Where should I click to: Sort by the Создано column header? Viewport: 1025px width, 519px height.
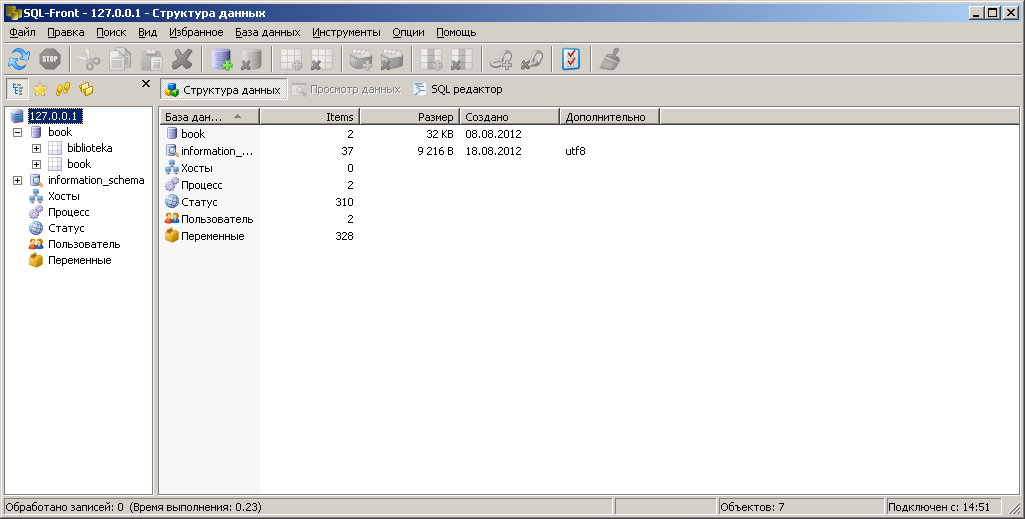click(x=510, y=117)
